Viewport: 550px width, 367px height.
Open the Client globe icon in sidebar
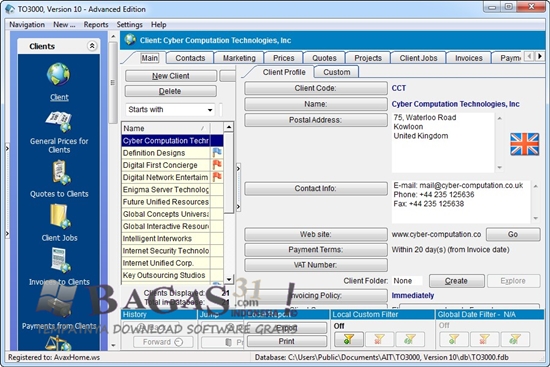coord(58,74)
